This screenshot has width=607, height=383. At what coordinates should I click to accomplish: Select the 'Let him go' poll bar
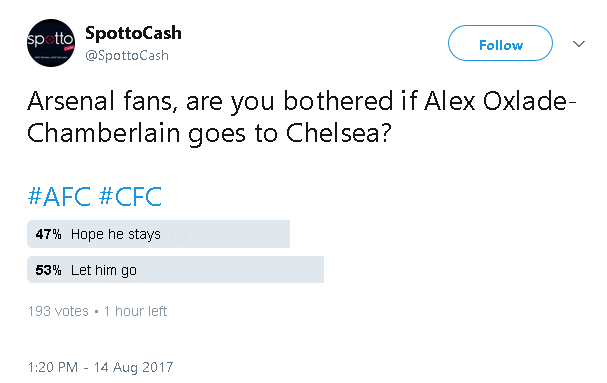click(175, 270)
